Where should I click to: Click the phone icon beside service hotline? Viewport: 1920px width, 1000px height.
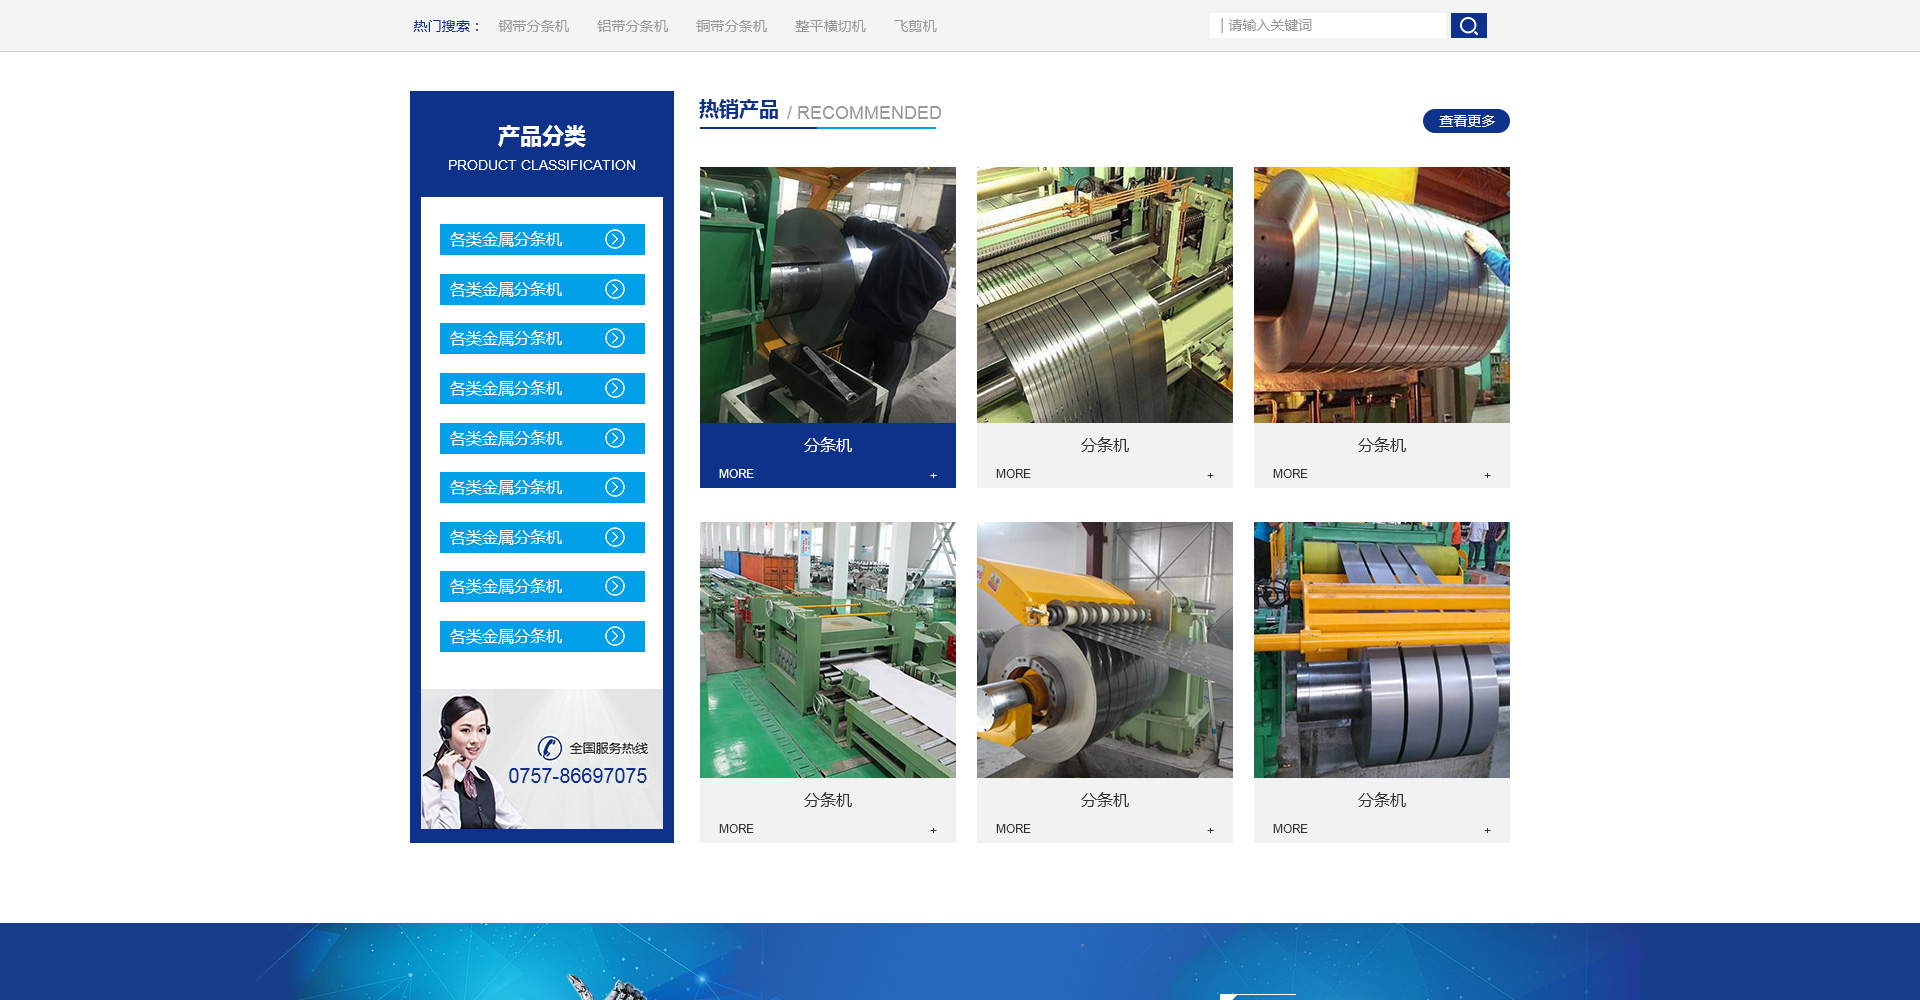click(x=549, y=748)
